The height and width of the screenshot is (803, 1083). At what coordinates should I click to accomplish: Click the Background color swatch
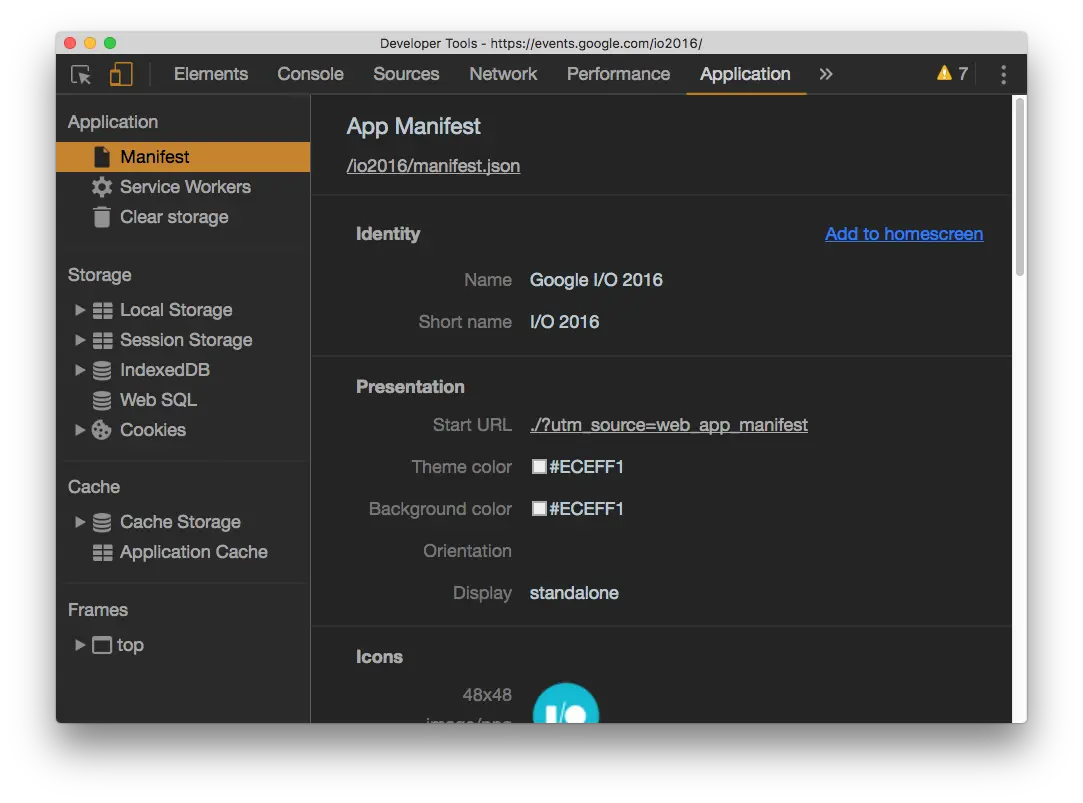tap(539, 509)
